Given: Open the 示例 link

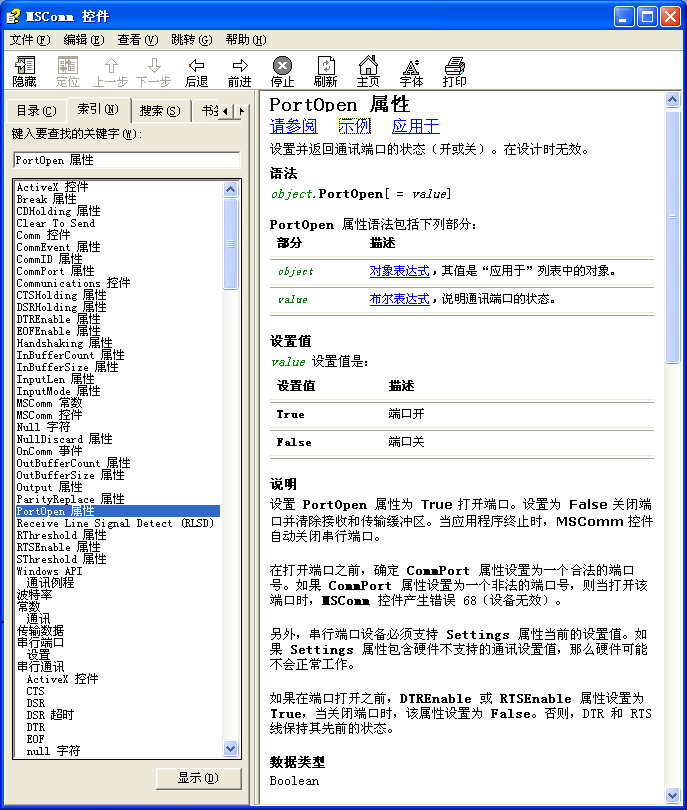Looking at the screenshot, I should click(x=354, y=126).
